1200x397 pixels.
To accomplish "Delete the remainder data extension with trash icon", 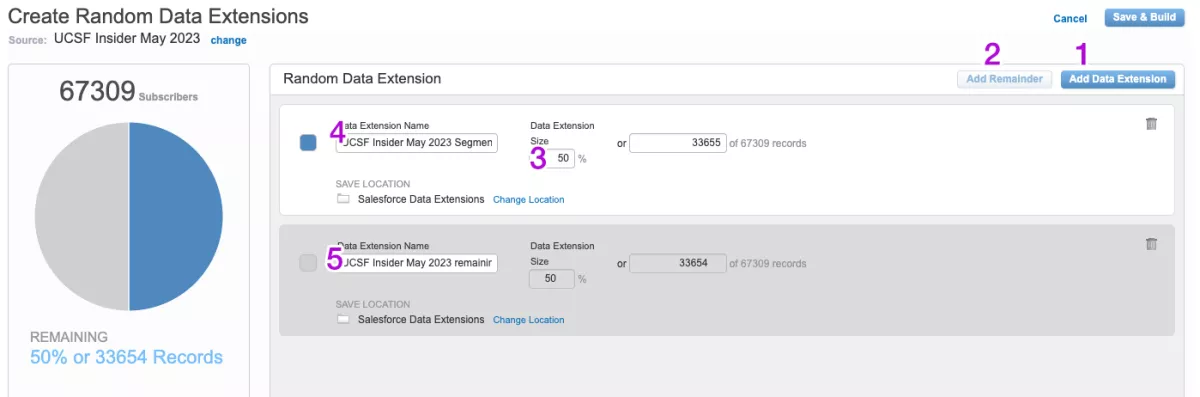I will coord(1151,244).
